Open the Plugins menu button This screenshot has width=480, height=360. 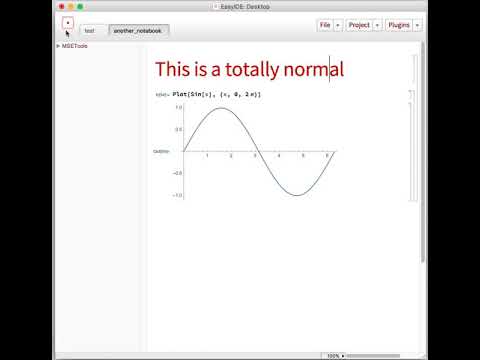399,25
